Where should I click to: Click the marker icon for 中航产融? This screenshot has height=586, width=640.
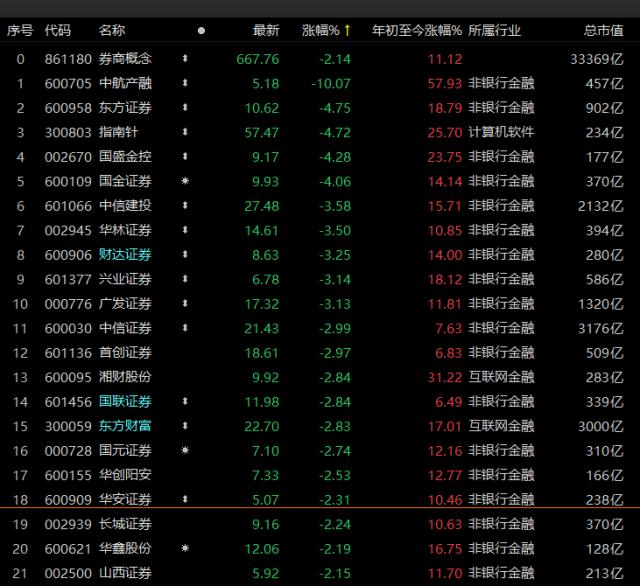[185, 83]
